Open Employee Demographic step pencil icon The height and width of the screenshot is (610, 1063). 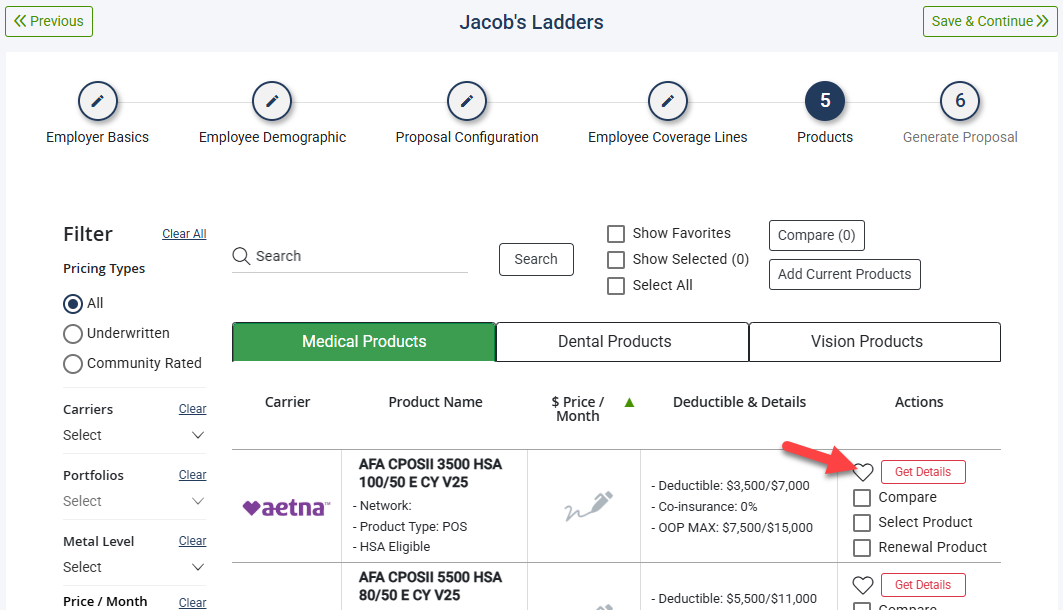(272, 101)
